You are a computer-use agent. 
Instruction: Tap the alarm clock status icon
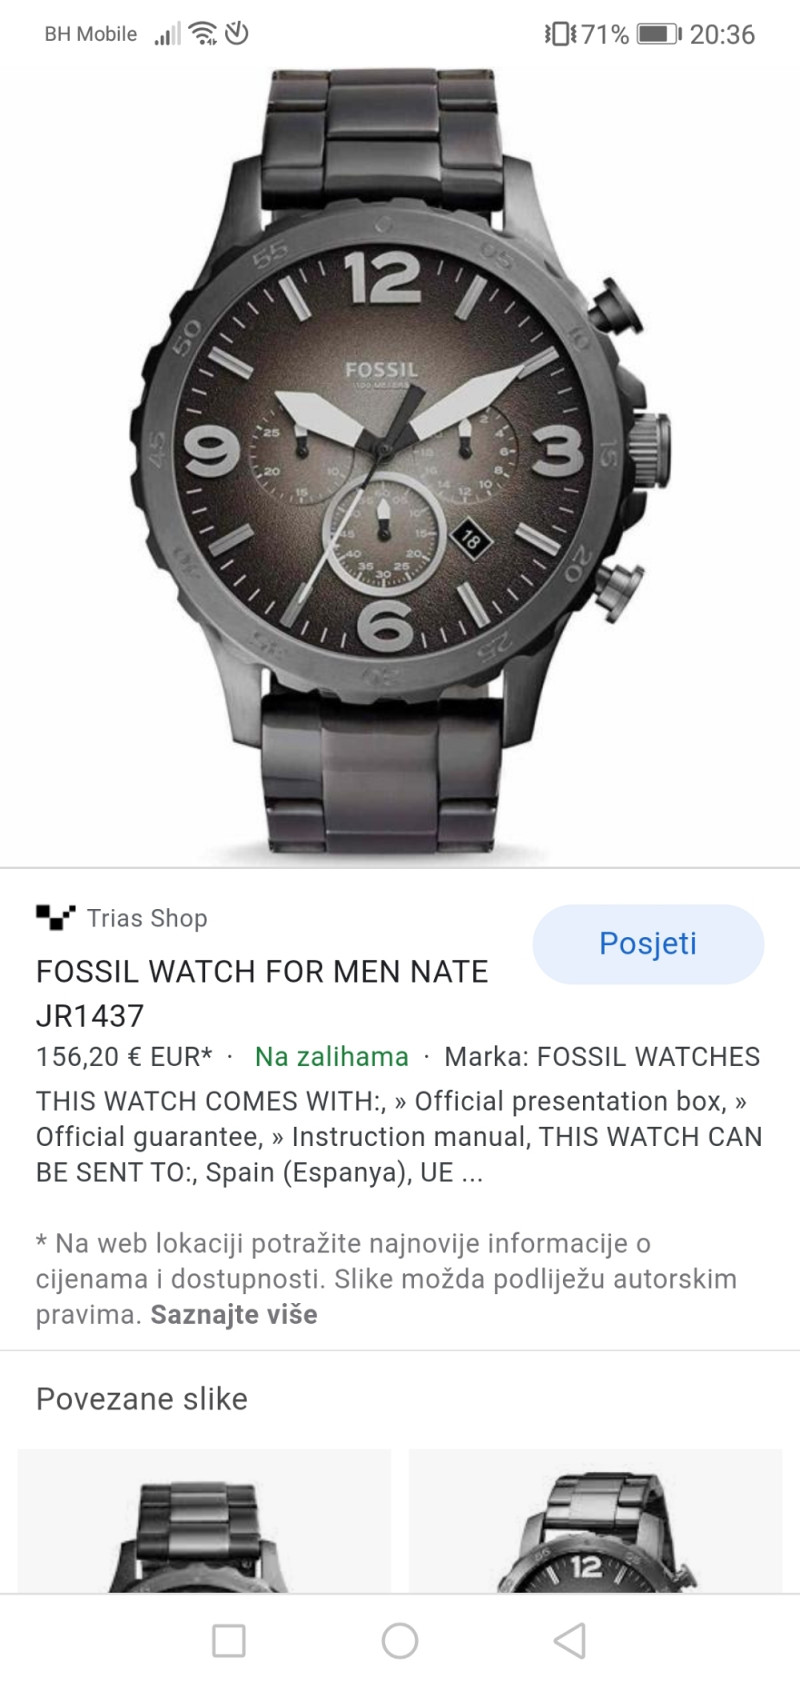coord(237,34)
